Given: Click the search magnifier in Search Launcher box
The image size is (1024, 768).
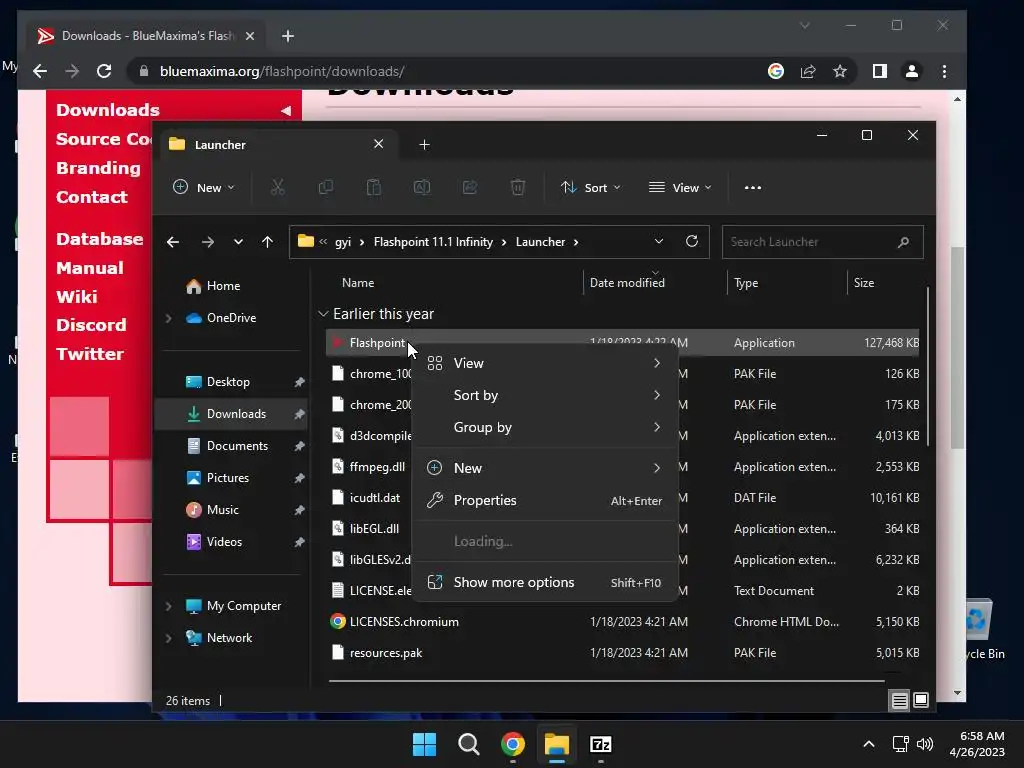Looking at the screenshot, I should 903,242.
